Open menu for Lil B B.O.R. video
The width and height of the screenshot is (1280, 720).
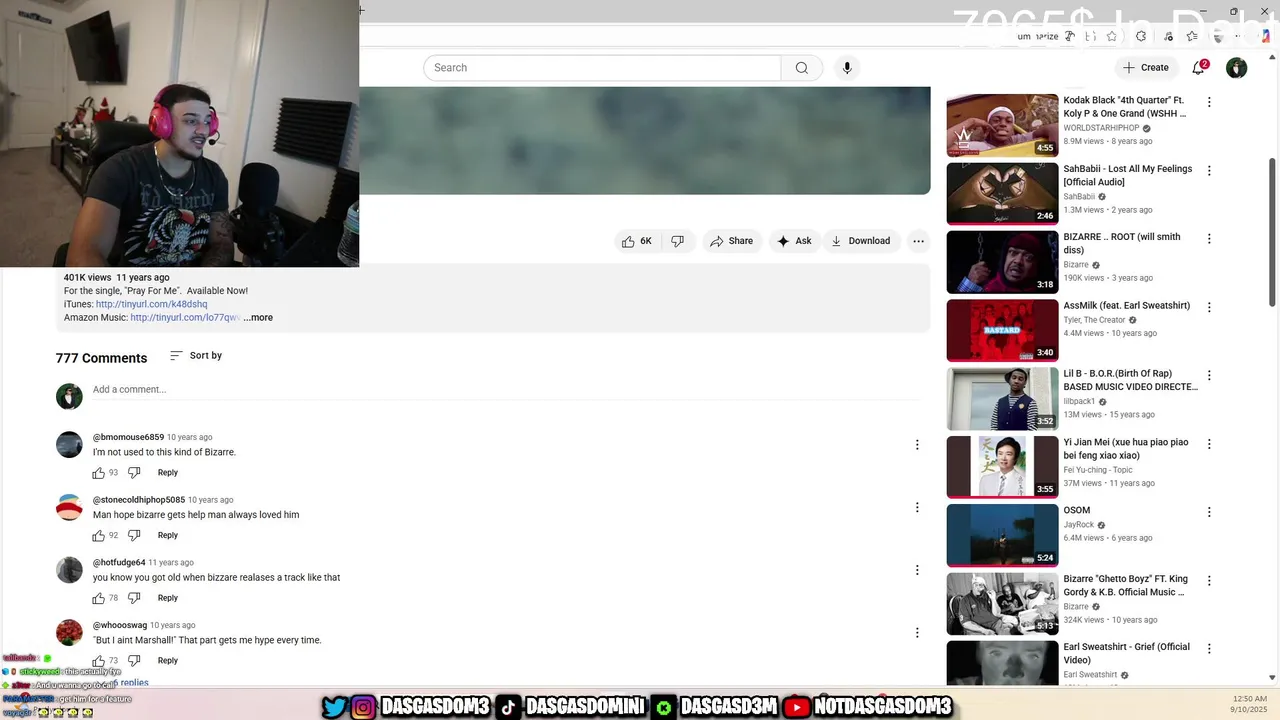click(1209, 376)
